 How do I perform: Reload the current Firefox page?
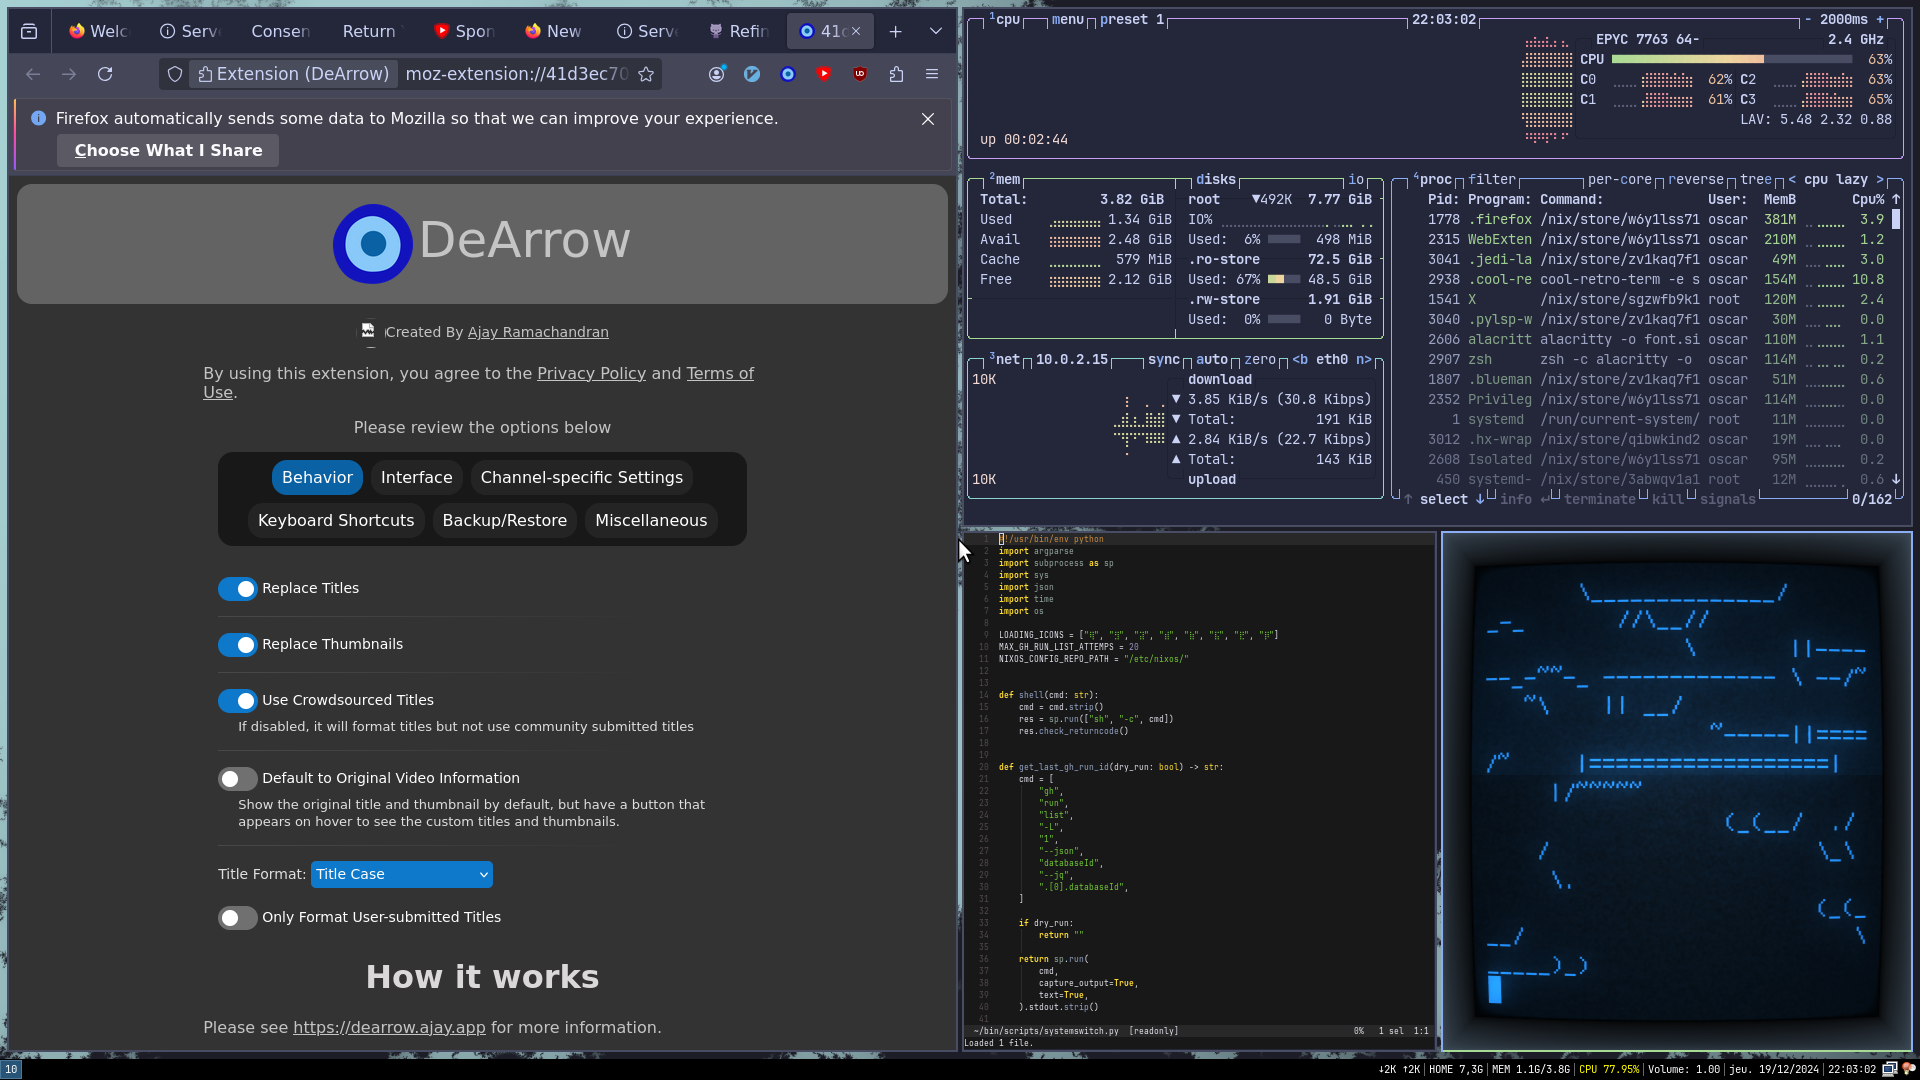[105, 74]
